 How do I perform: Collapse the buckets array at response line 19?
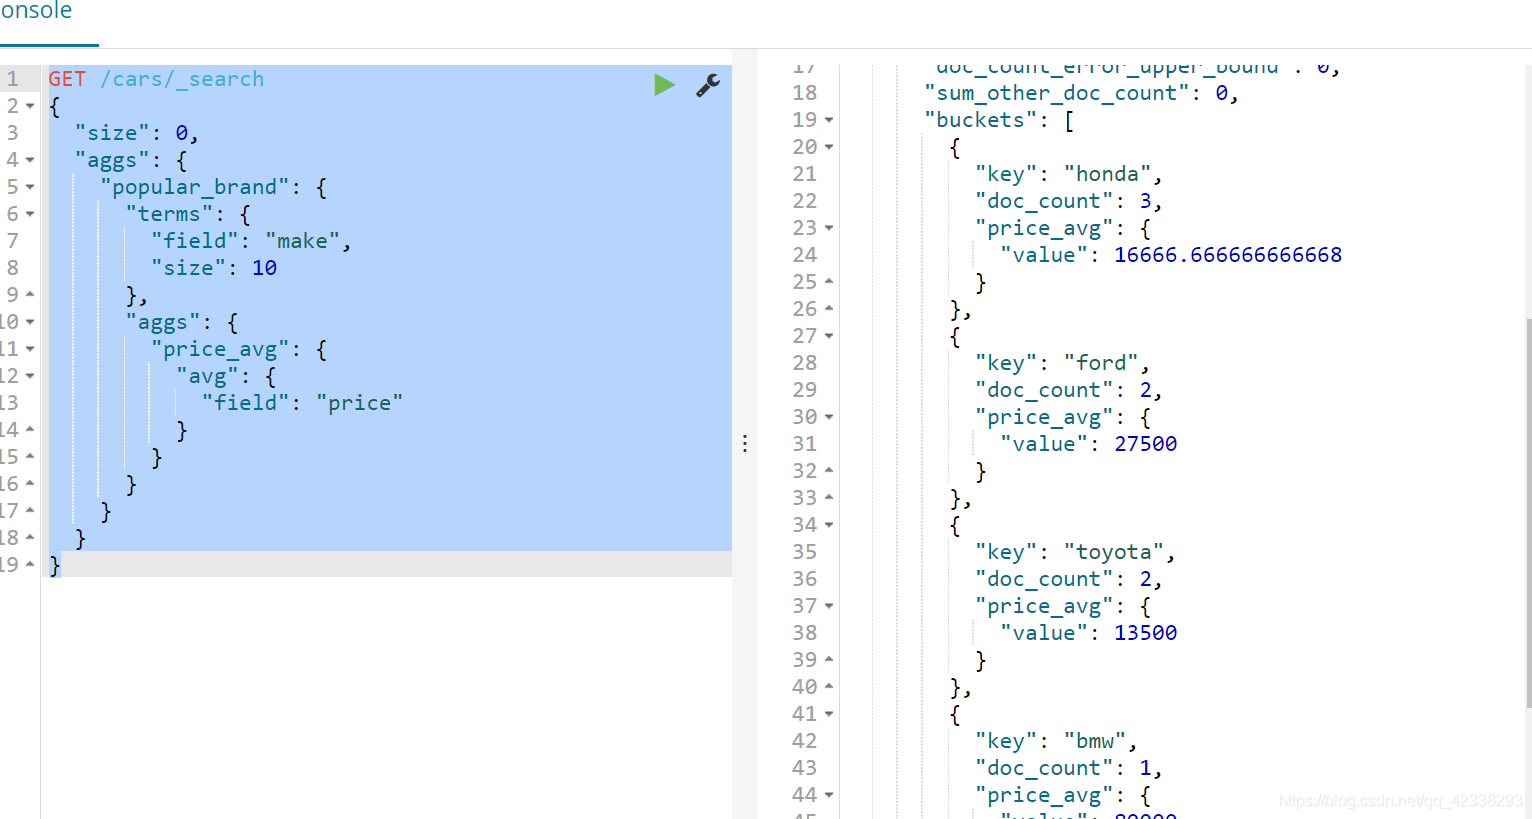(x=830, y=119)
